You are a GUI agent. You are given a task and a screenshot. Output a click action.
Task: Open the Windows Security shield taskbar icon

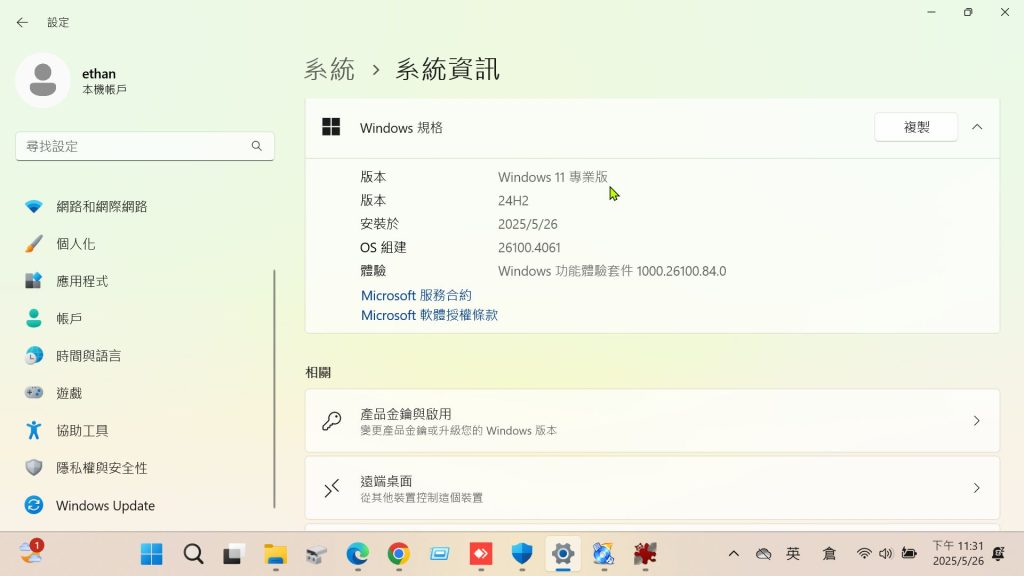pyautogui.click(x=522, y=554)
